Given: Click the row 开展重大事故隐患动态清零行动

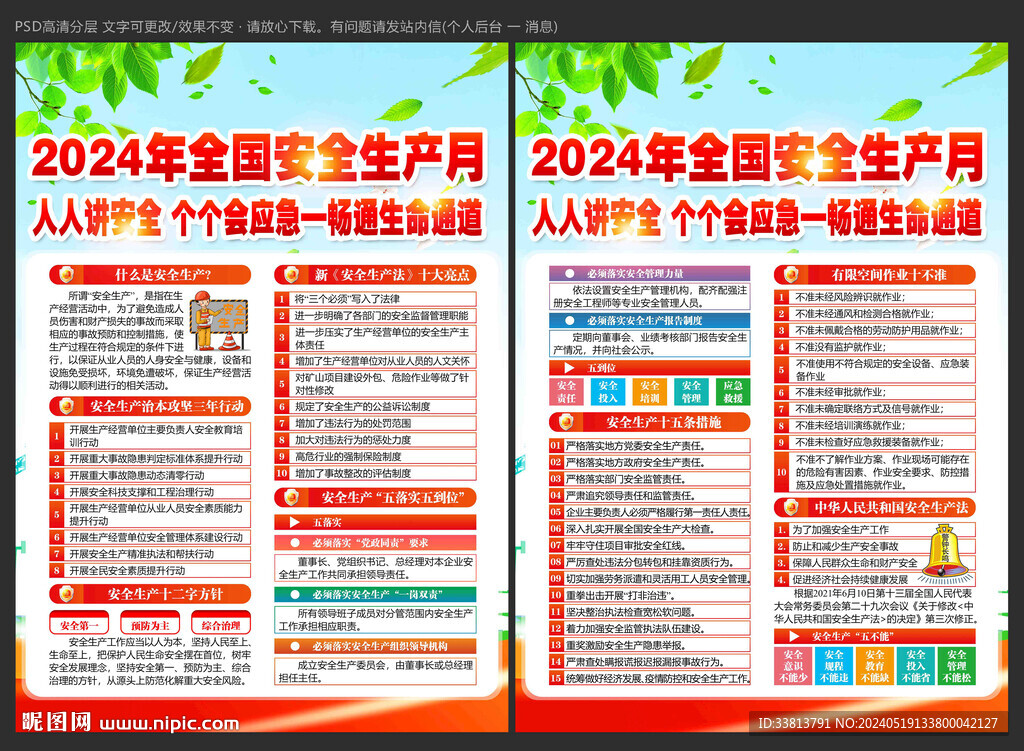Looking at the screenshot, I should point(150,475).
